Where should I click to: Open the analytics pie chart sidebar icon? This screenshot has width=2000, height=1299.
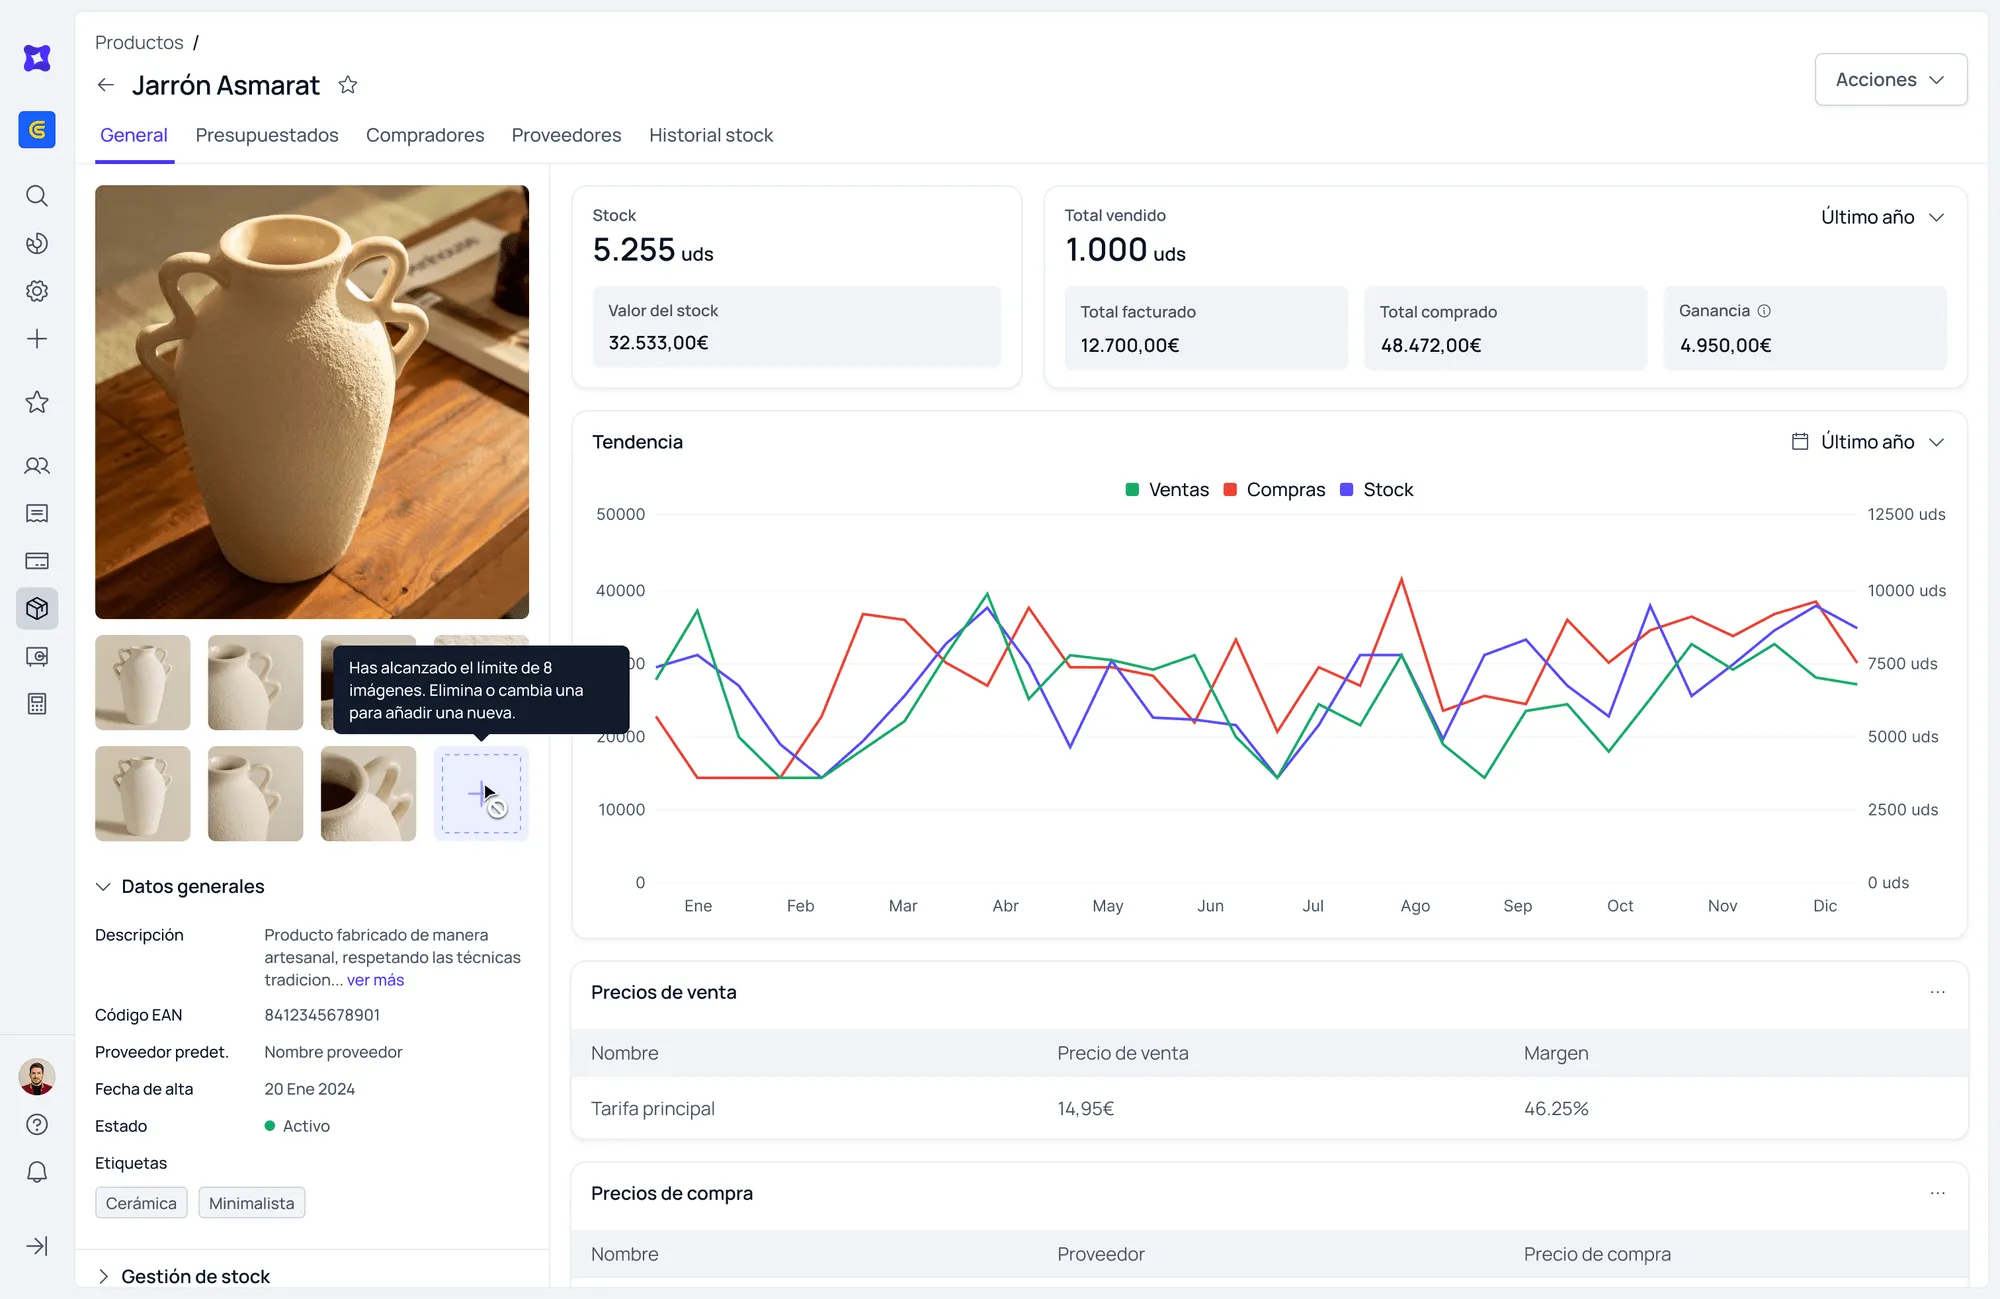(x=37, y=244)
